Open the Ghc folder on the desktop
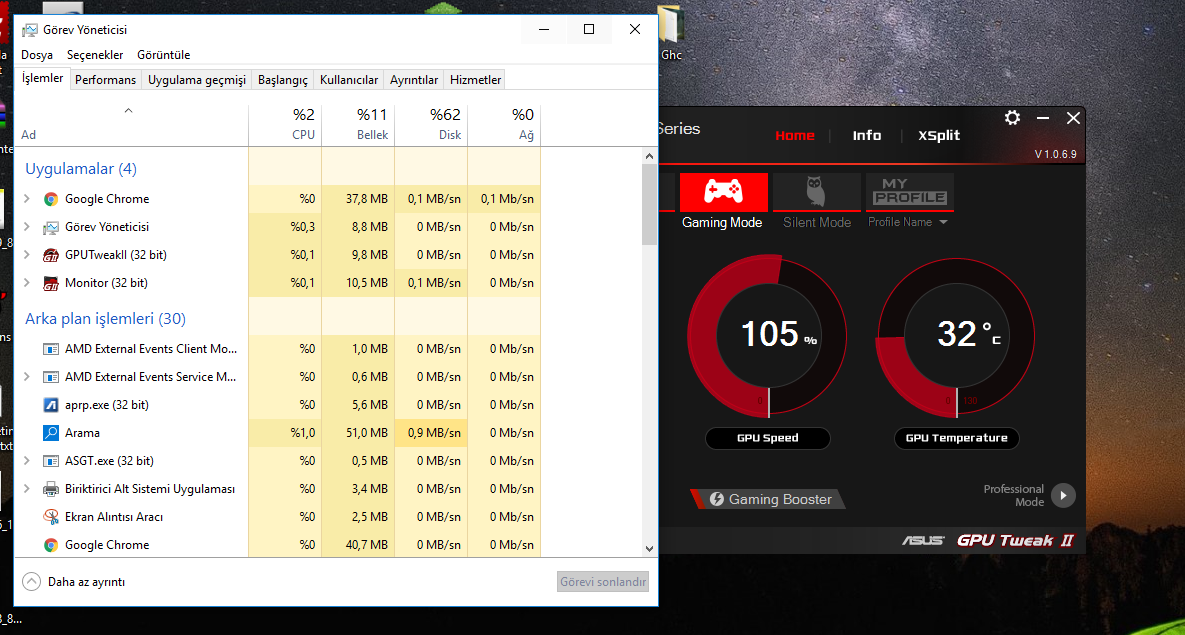The width and height of the screenshot is (1185, 635). [671, 33]
